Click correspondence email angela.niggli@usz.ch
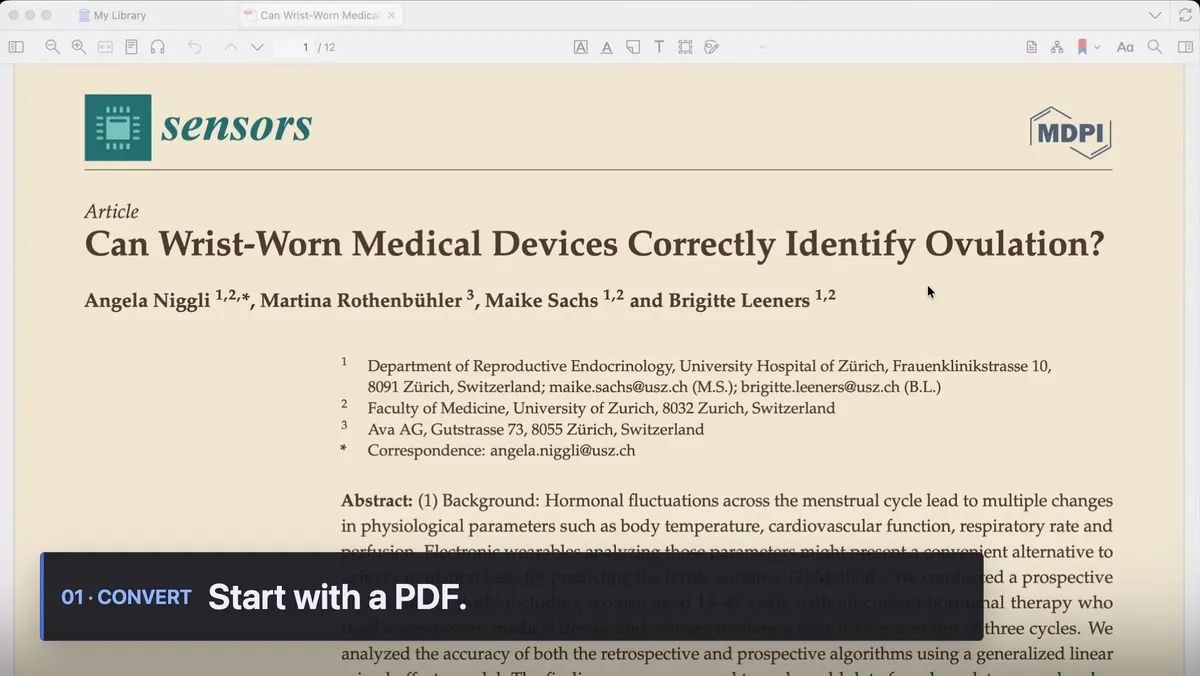 (562, 450)
